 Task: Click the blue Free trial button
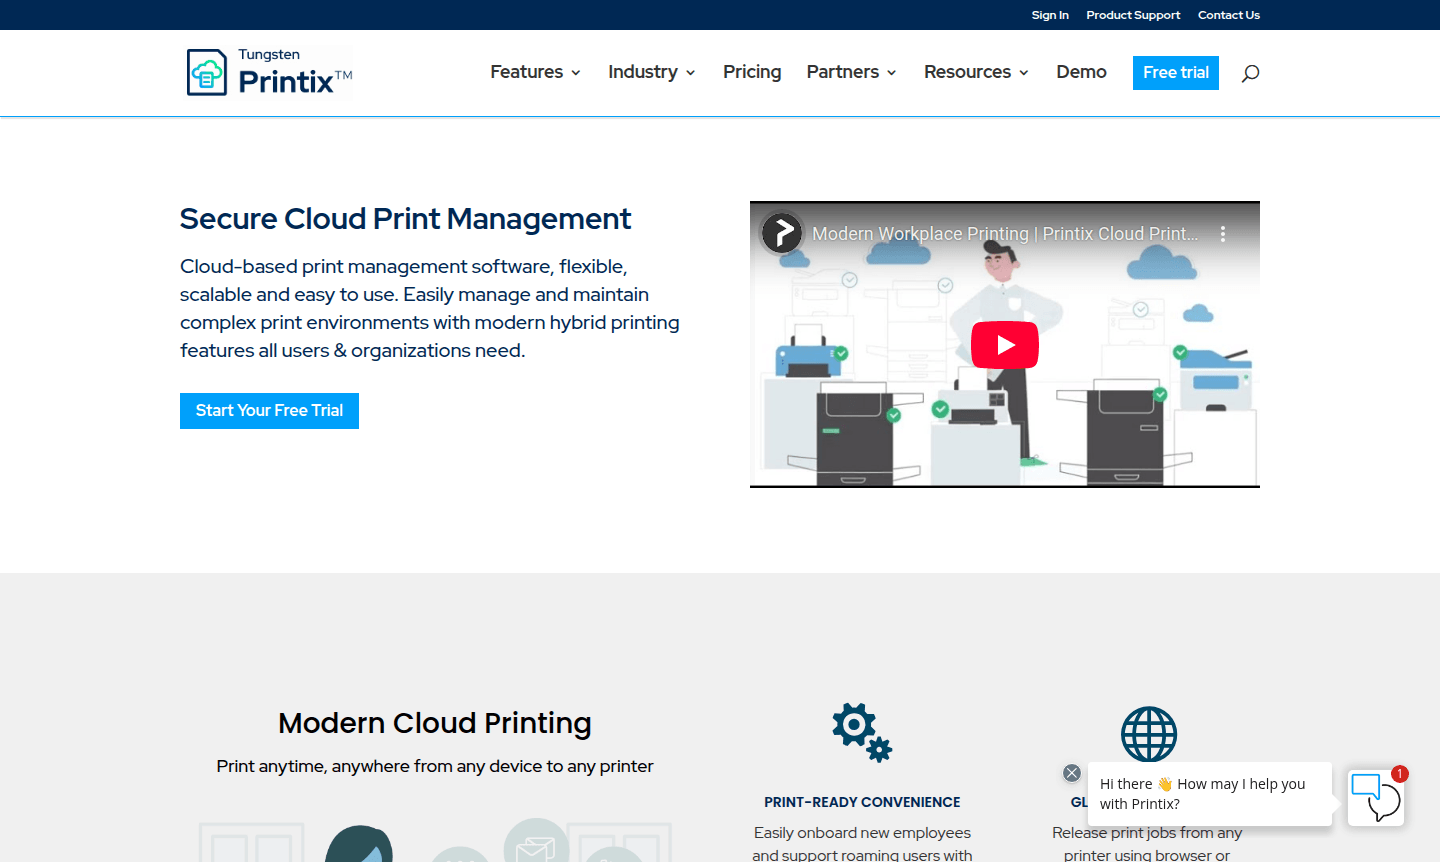coord(1175,72)
